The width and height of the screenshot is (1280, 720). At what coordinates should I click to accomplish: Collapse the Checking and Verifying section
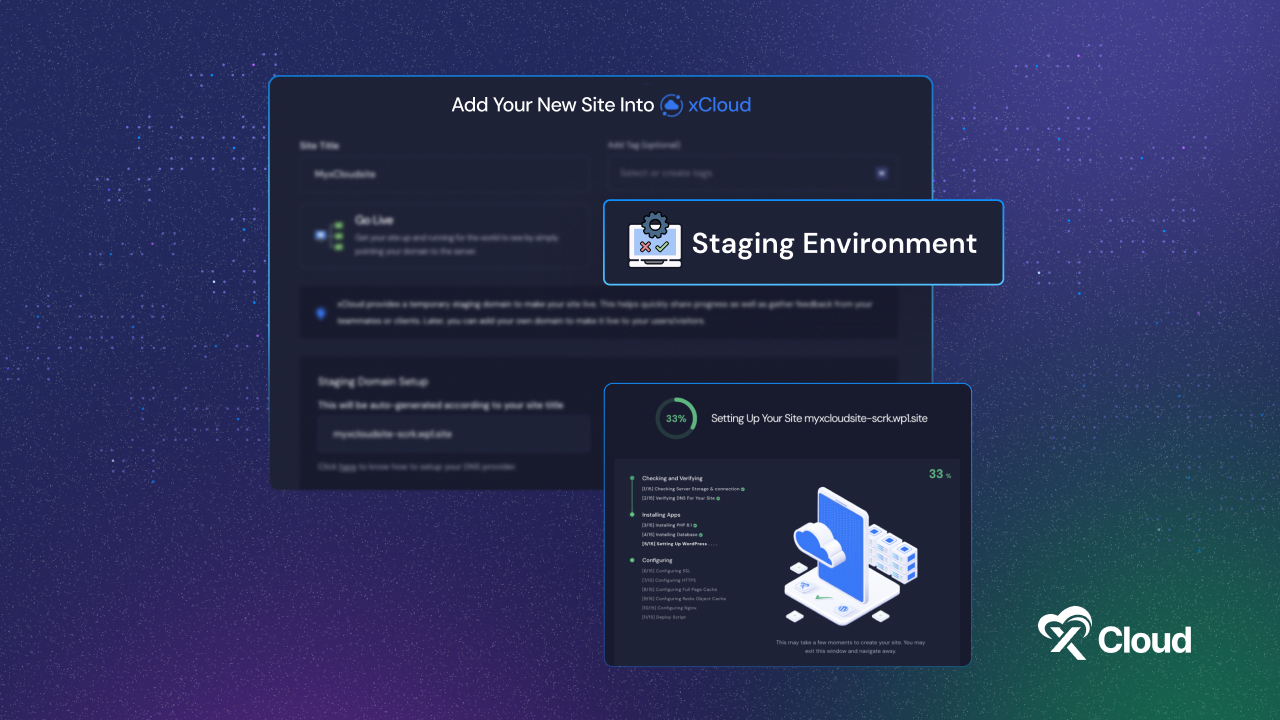(x=672, y=479)
